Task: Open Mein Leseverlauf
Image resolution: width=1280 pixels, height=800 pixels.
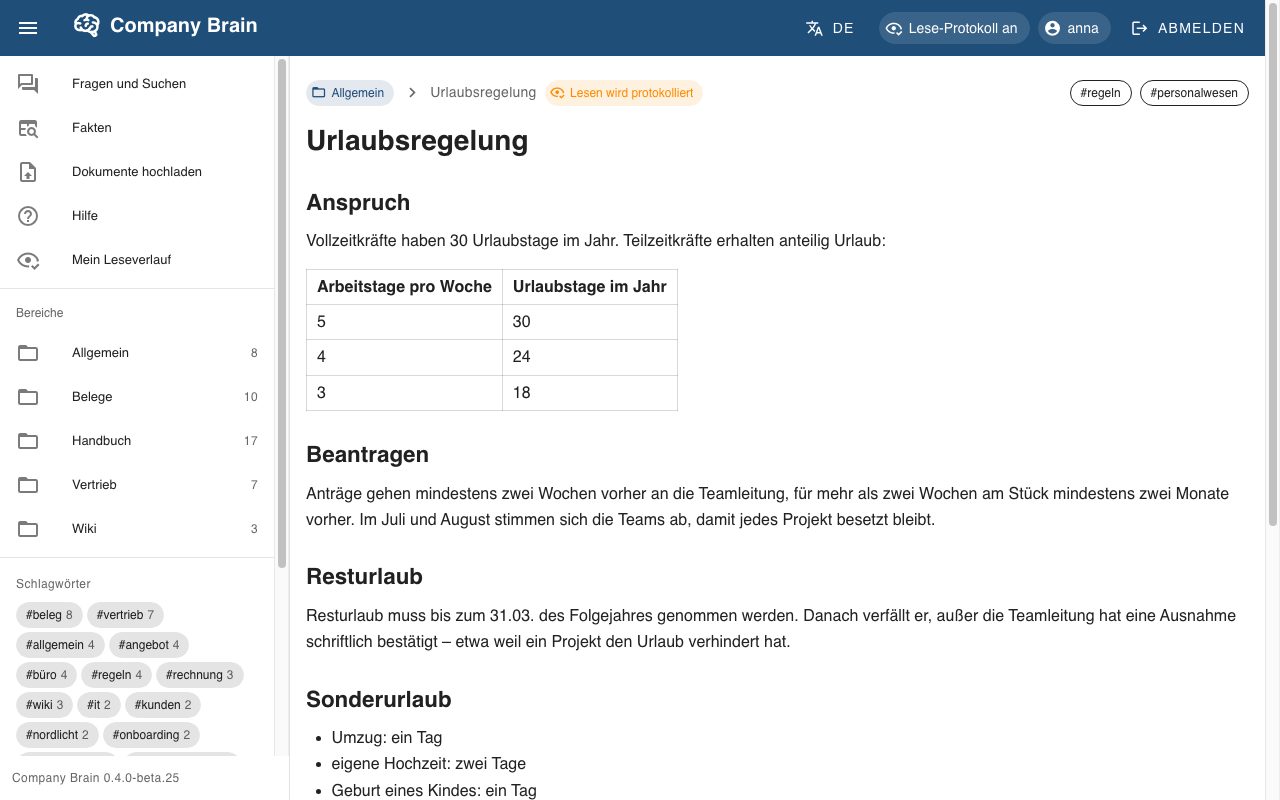Action: (137, 260)
